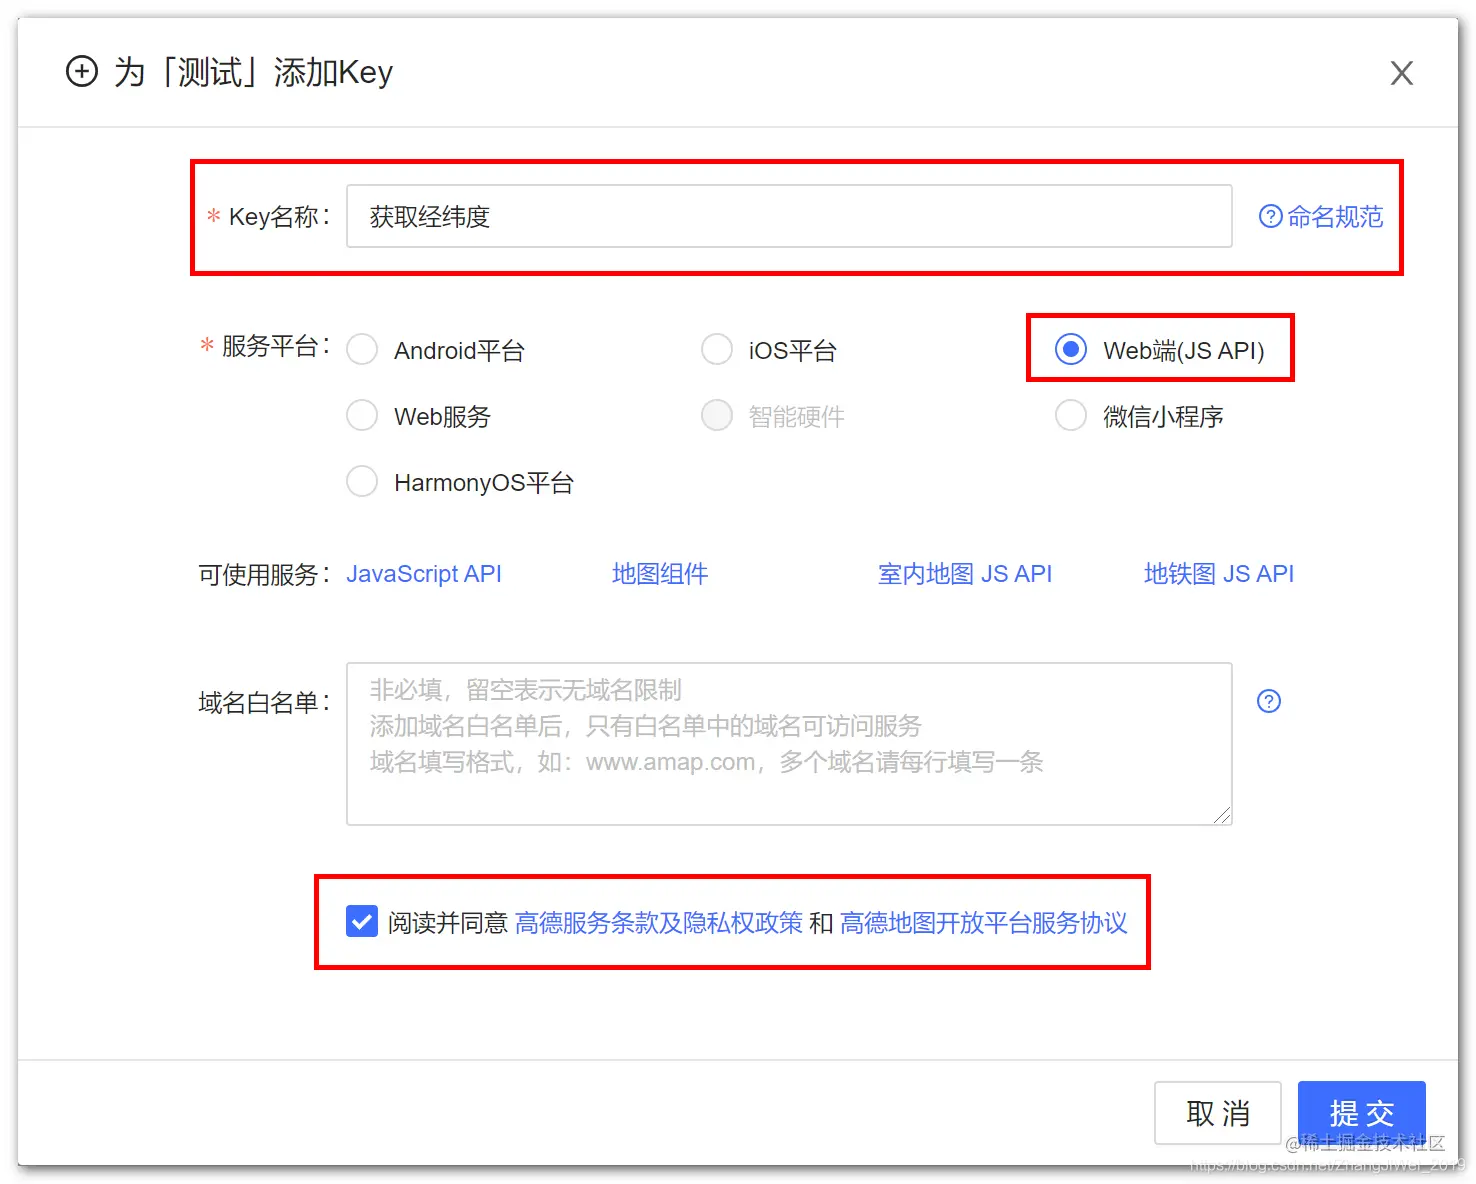View 高德服务条款及隐私权政策 terms
The height and width of the screenshot is (1184, 1476).
coord(660,923)
